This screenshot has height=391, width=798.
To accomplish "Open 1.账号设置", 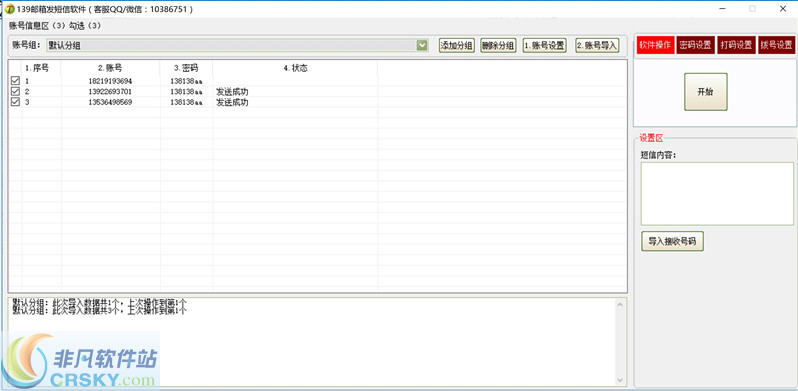I will (545, 45).
